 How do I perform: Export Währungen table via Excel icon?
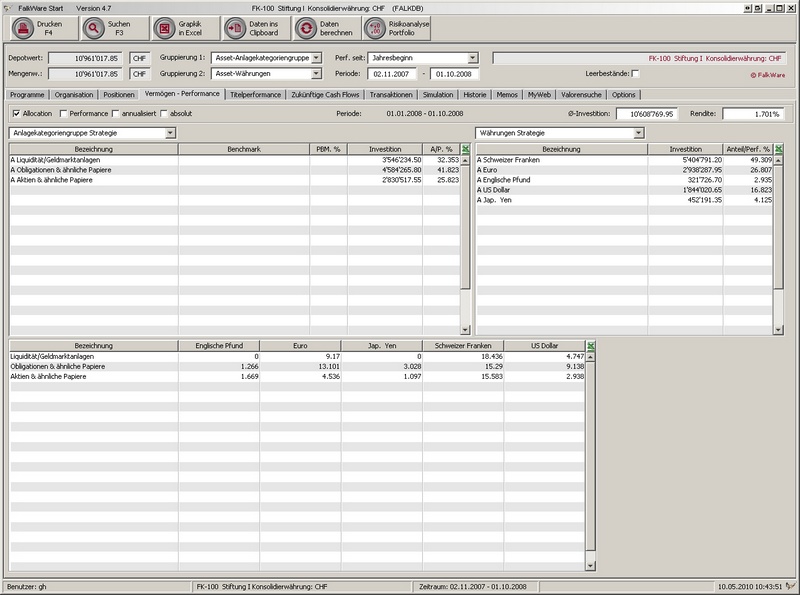click(779, 150)
